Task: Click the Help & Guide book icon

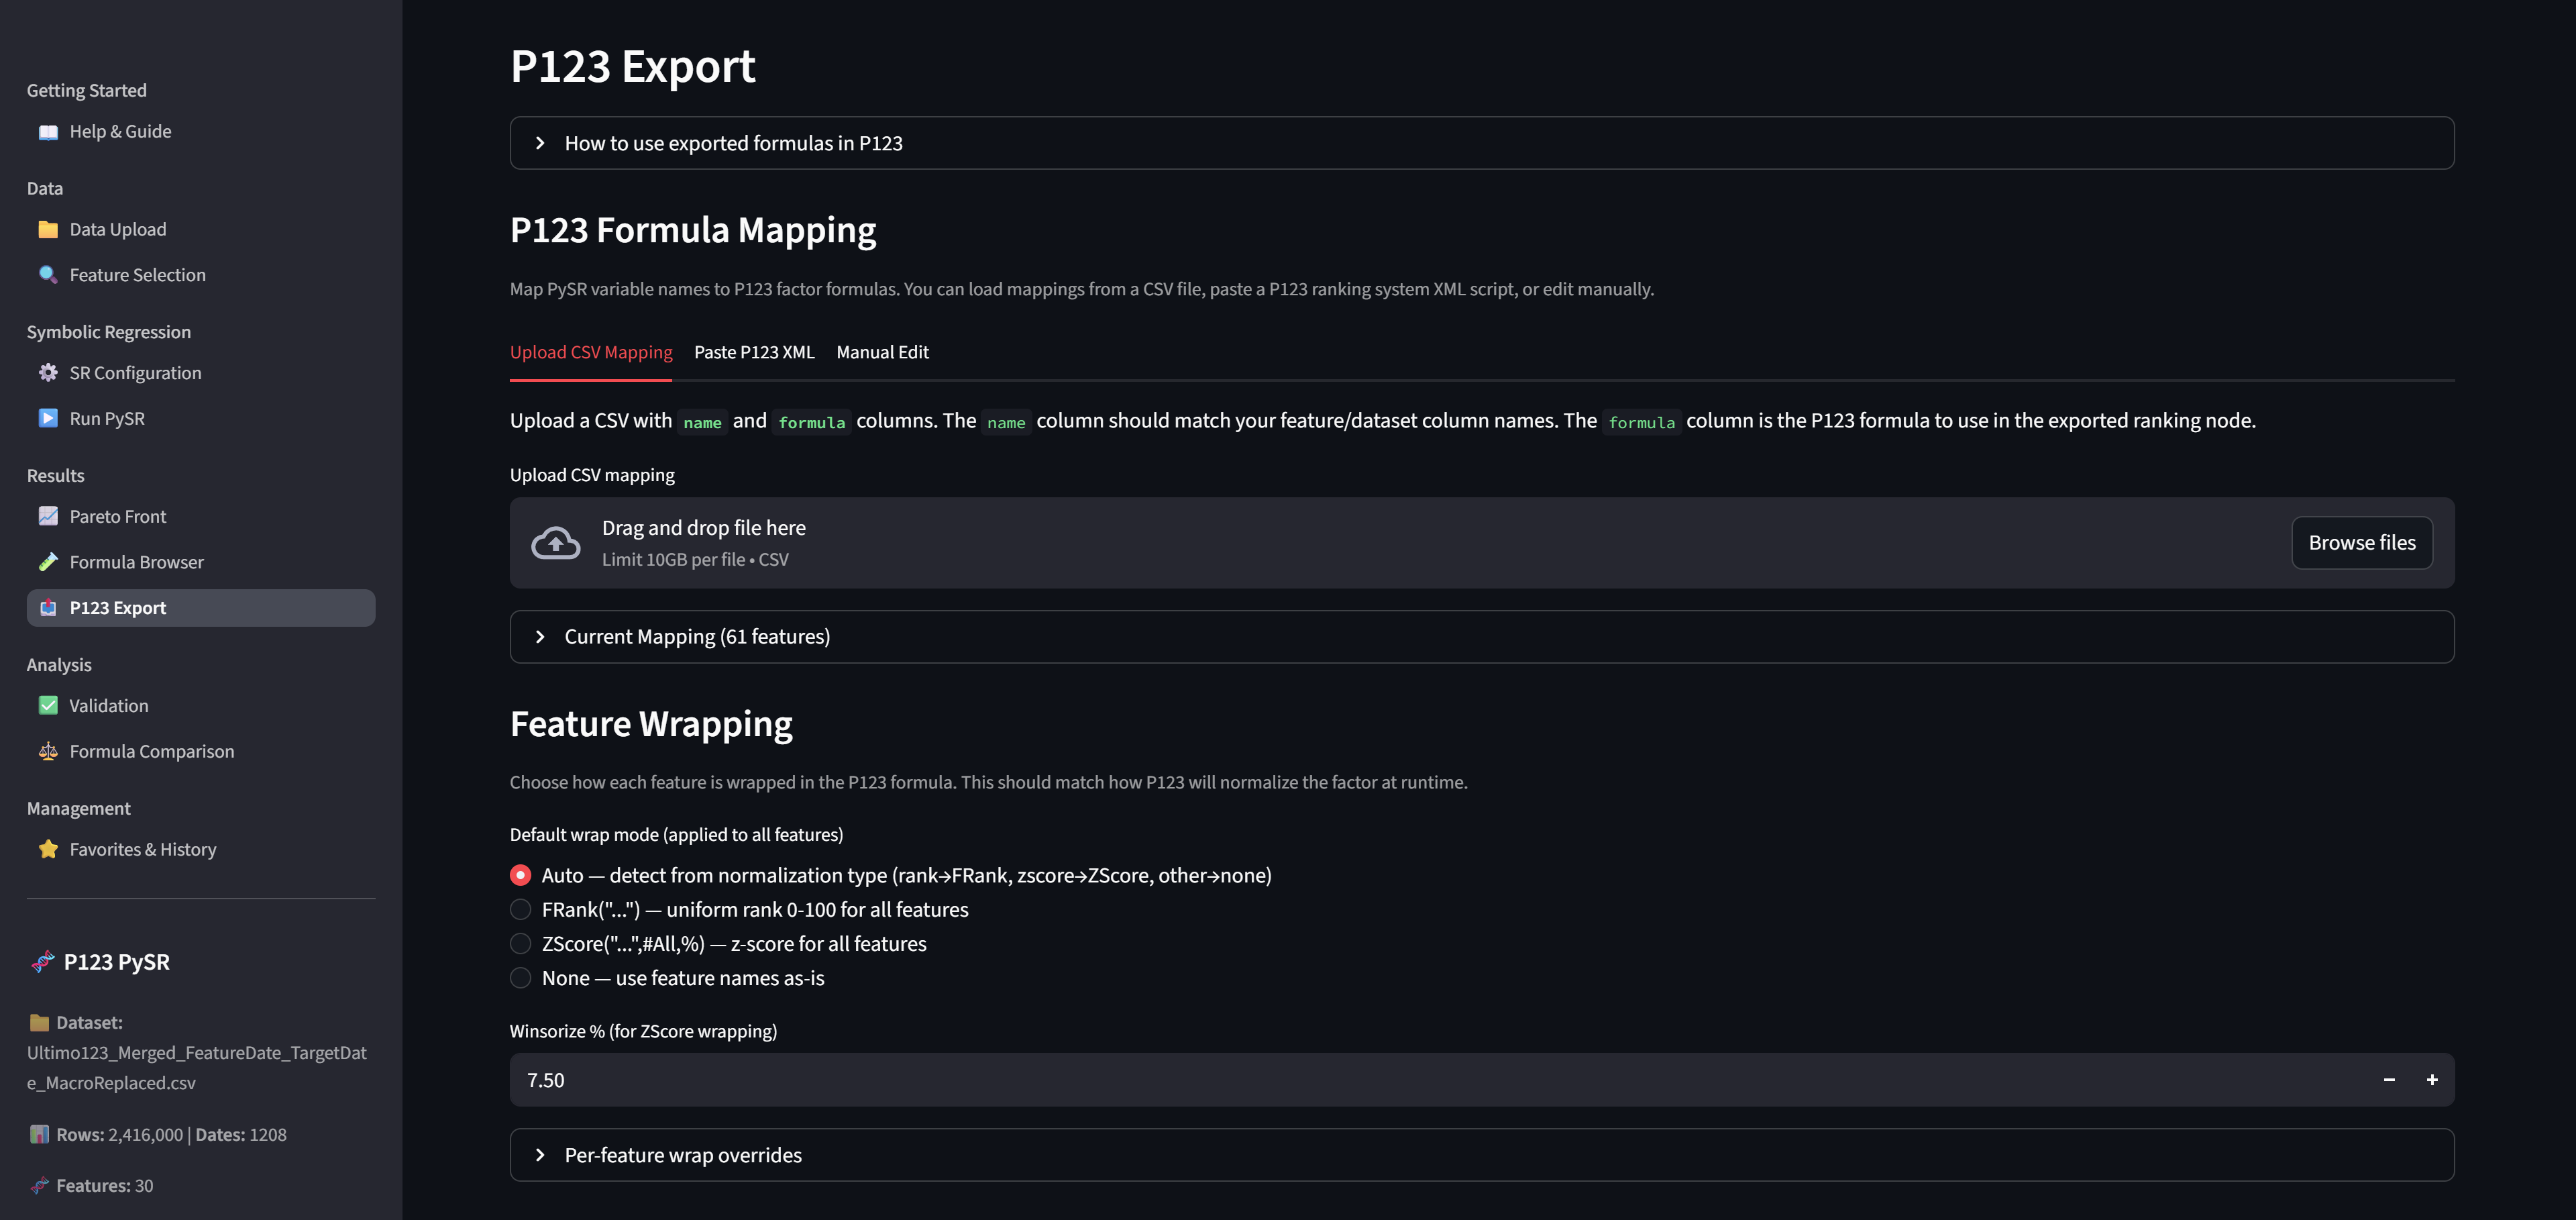Action: tap(48, 132)
